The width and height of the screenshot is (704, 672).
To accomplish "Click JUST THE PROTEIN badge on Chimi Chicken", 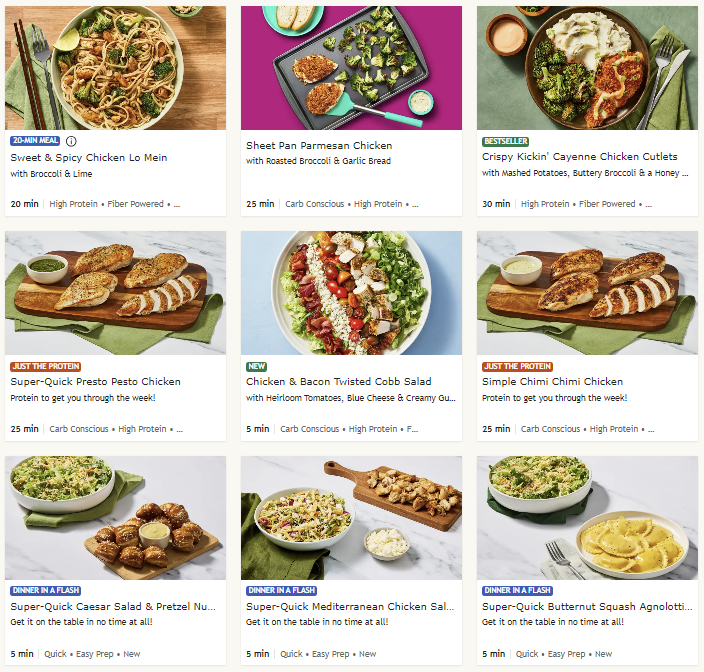I will (517, 366).
